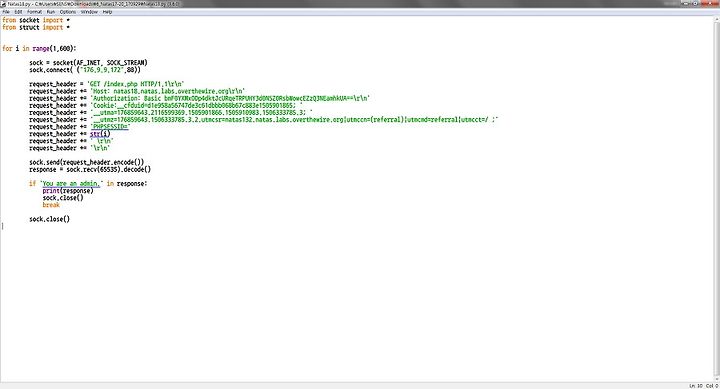The height and width of the screenshot is (389, 720).
Task: Click the Ln status bar indicator
Action: coord(696,386)
